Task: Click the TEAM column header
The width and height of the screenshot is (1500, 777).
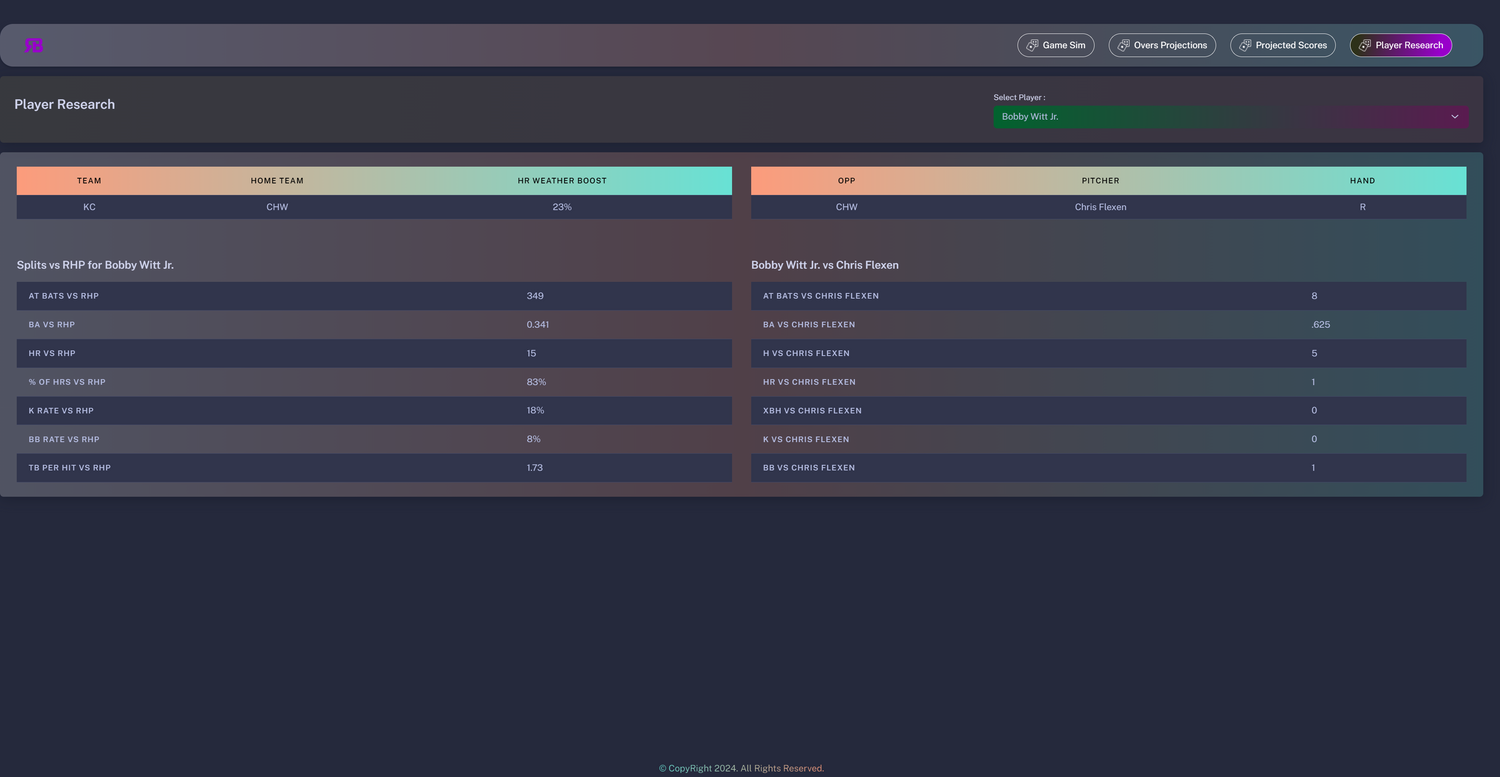Action: [89, 181]
